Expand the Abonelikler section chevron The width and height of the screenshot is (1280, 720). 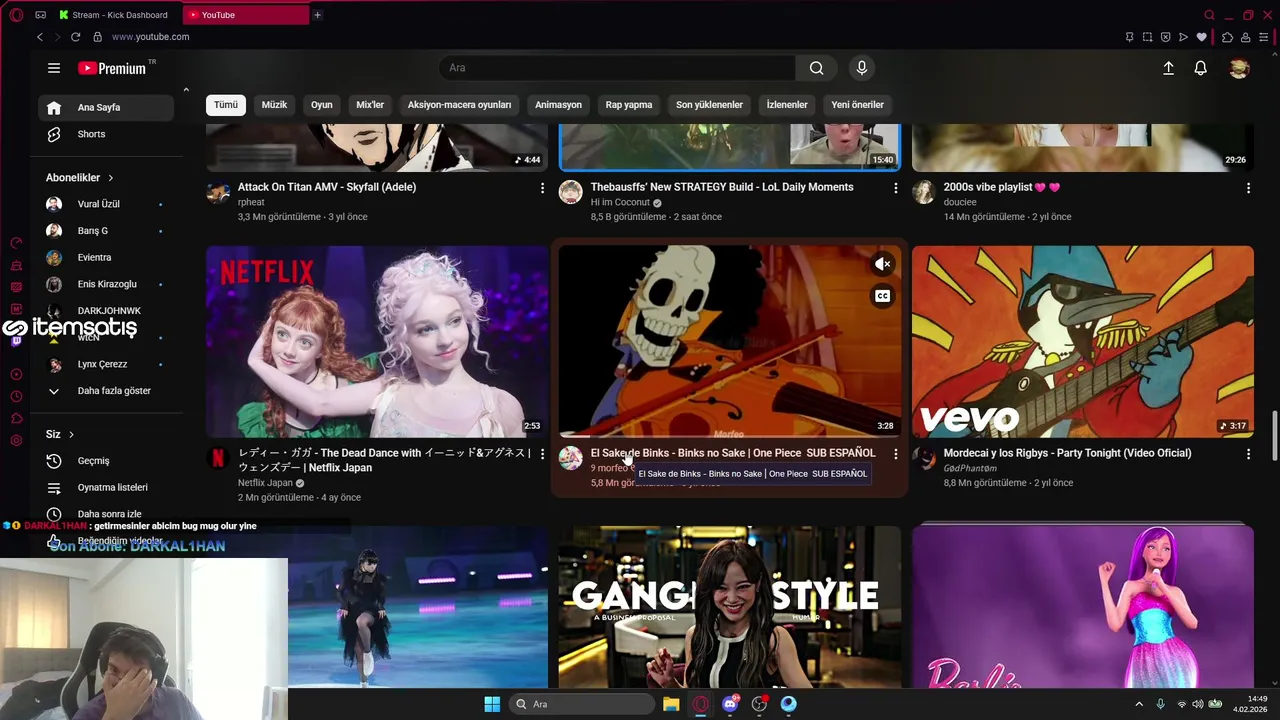tap(110, 178)
